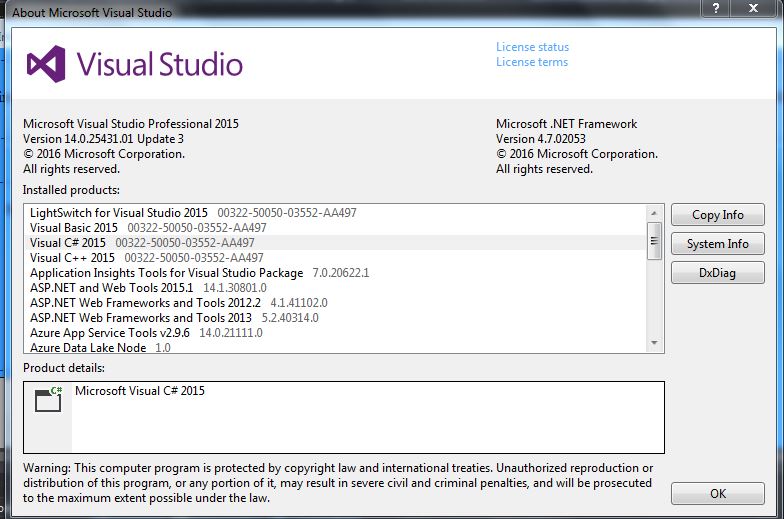Click the installed products scroll up arrow

pyautogui.click(x=654, y=213)
